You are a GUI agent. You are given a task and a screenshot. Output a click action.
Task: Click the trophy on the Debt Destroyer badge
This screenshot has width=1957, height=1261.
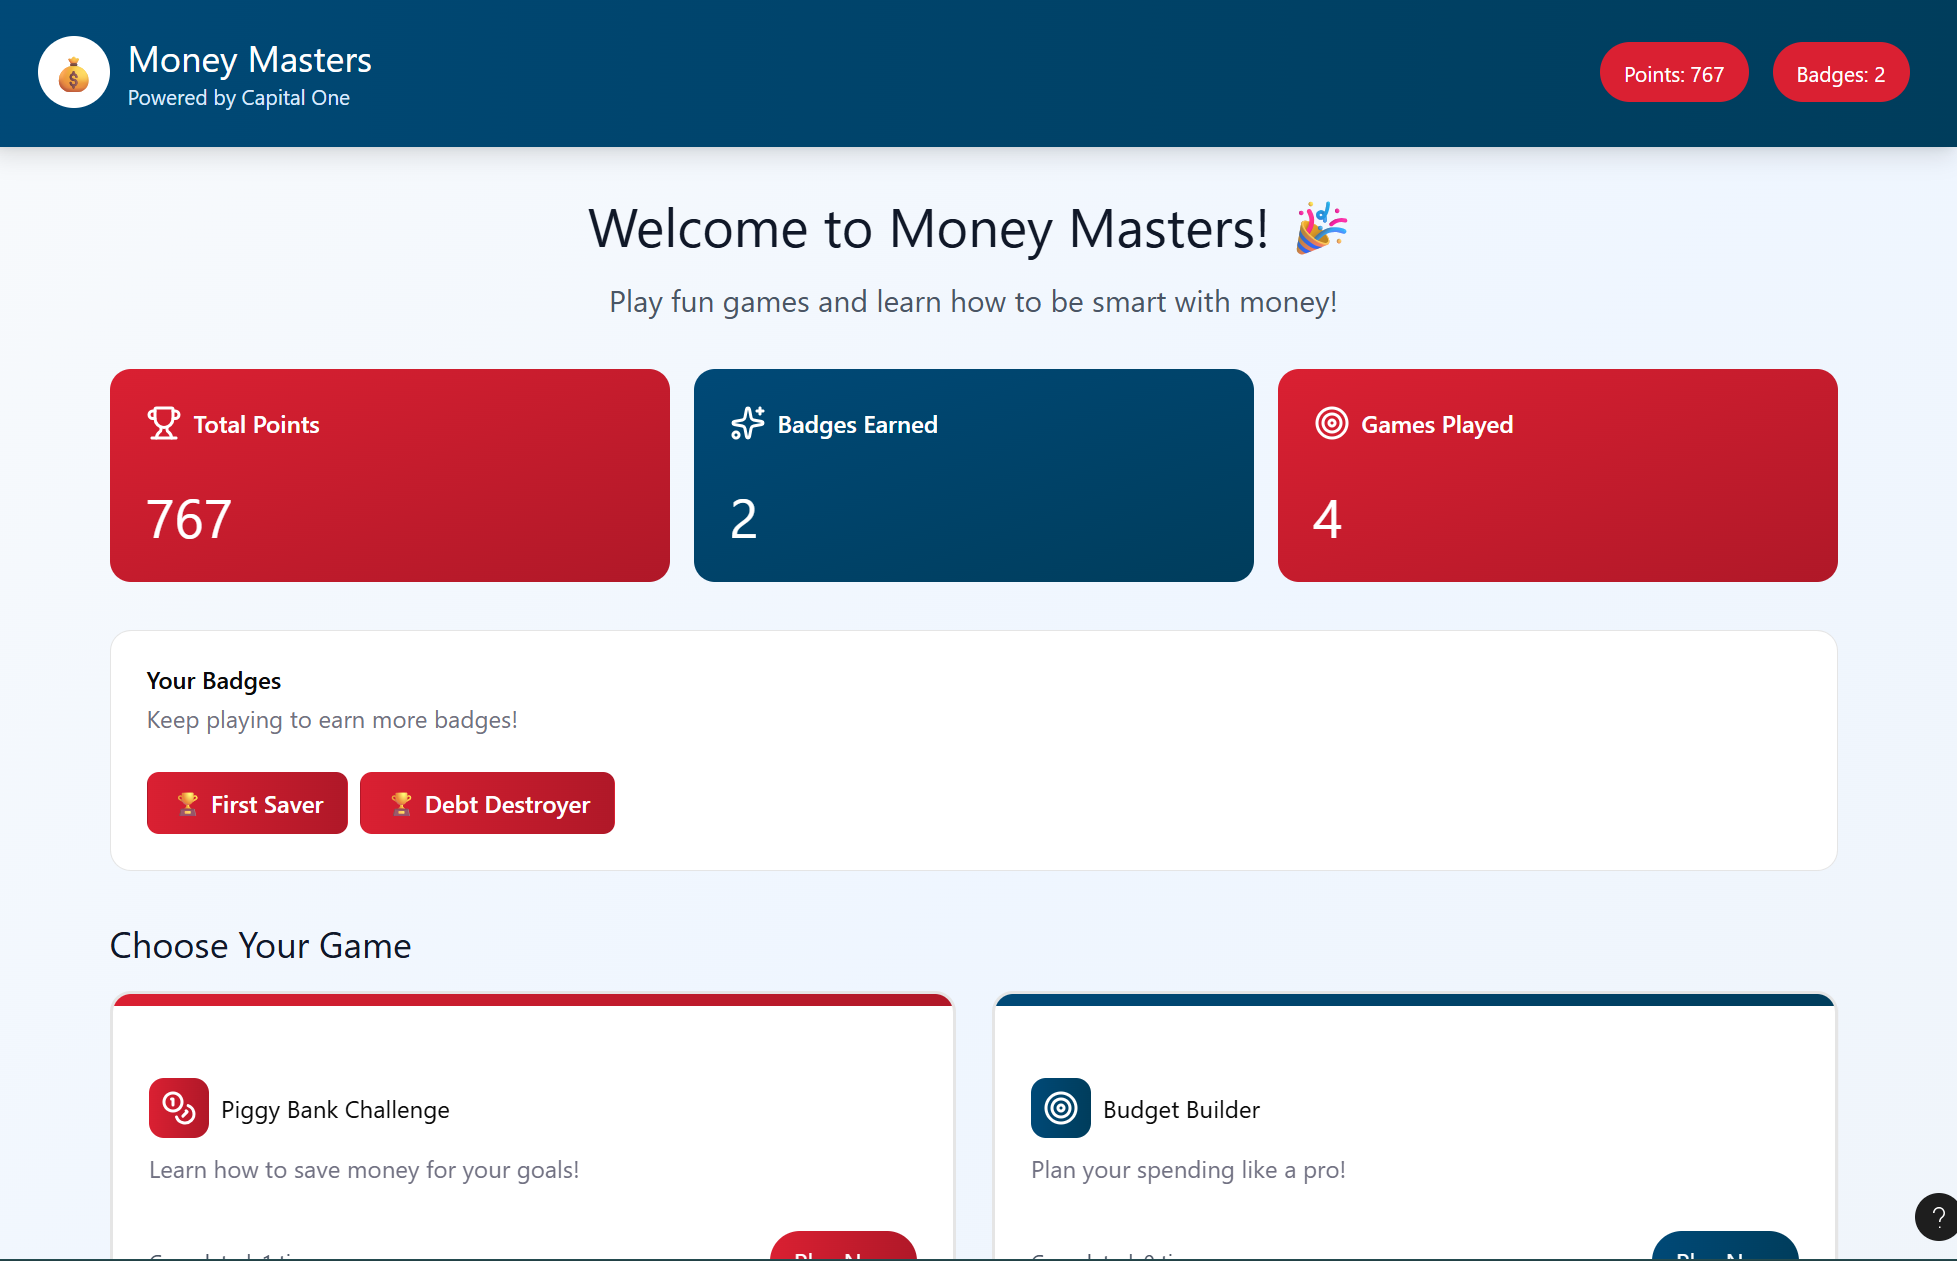401,804
